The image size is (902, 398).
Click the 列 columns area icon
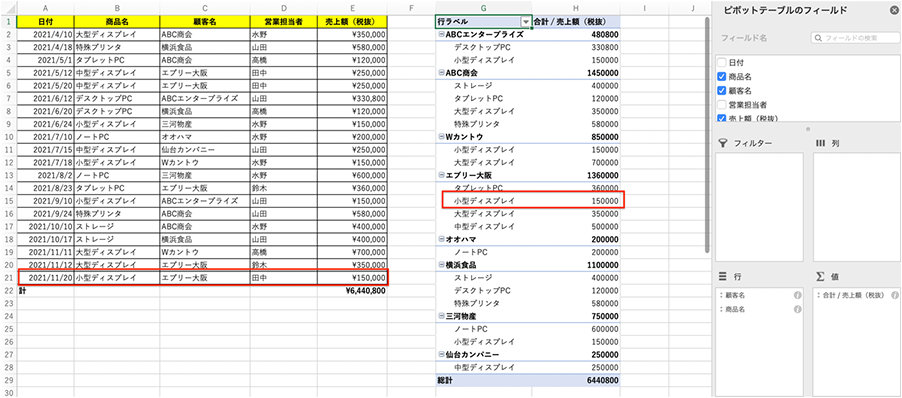click(821, 143)
